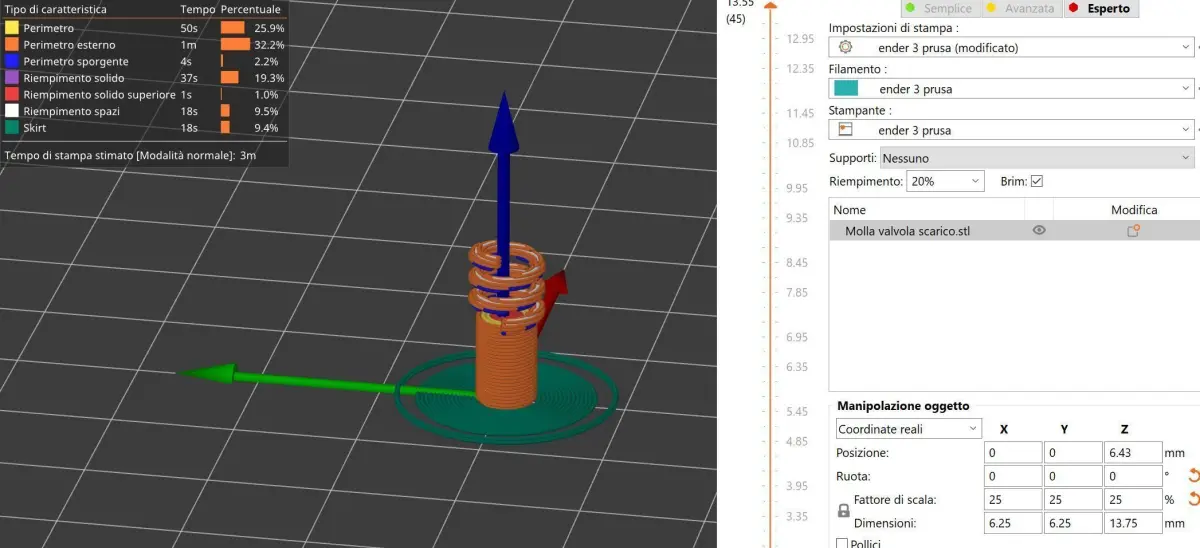The height and width of the screenshot is (548, 1200).
Task: Click the Dimensioni X field showing 6.25
Action: [x=1012, y=522]
